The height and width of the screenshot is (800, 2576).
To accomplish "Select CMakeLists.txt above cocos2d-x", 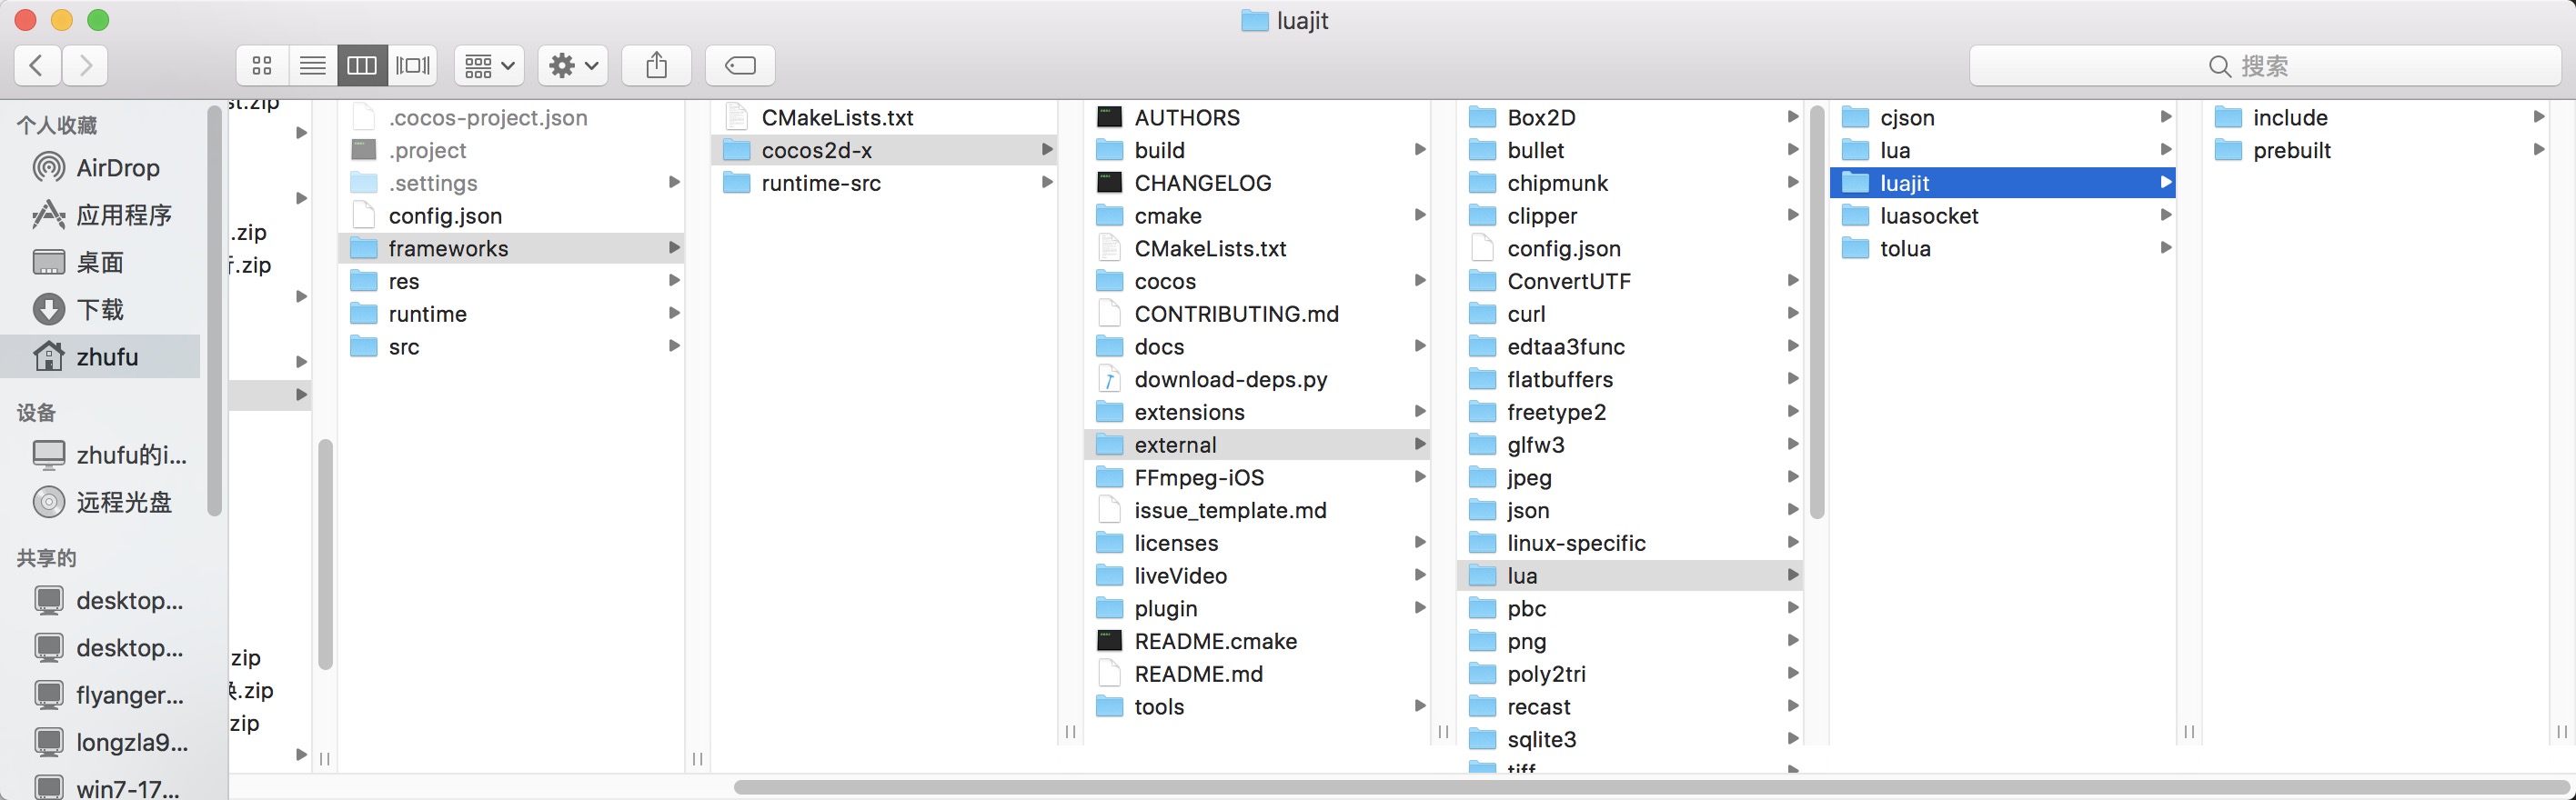I will 885,117.
